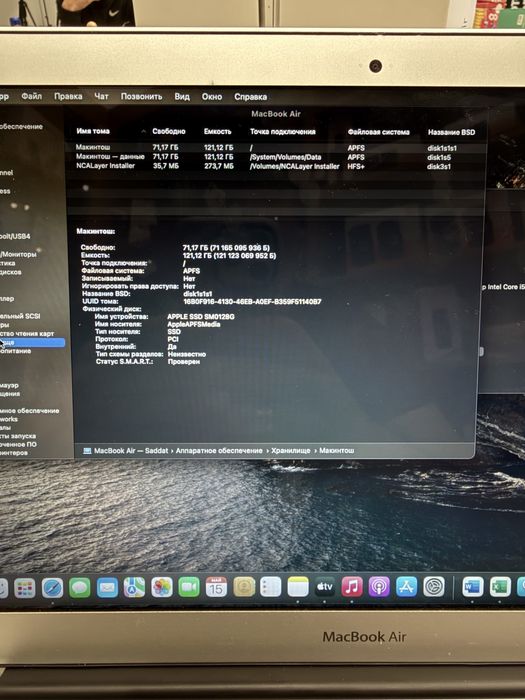
Task: Sort by Точка подключения column header
Action: [283, 132]
